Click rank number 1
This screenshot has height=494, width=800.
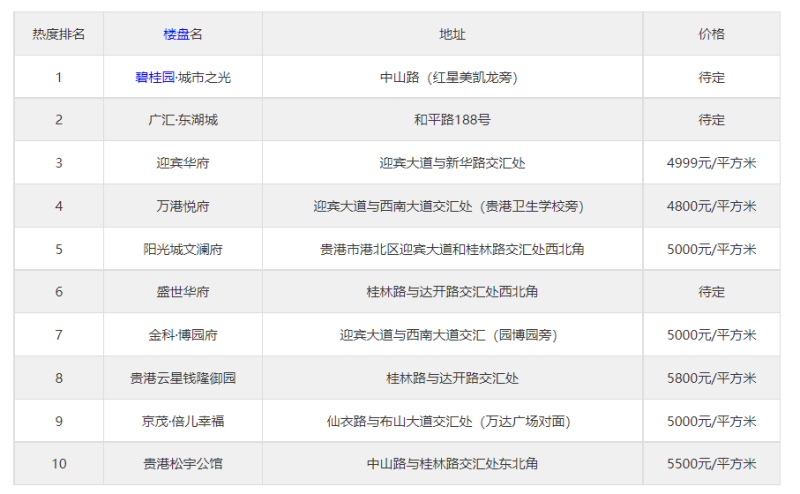(59, 77)
